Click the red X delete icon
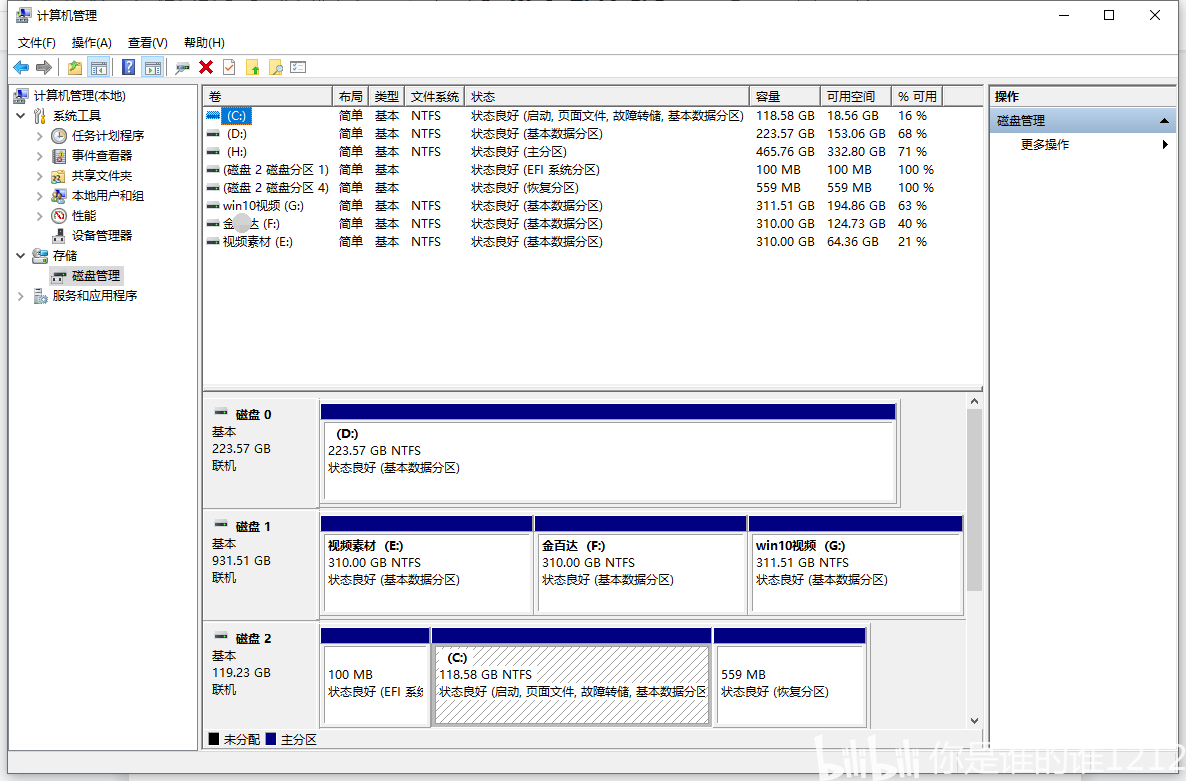The image size is (1186, 781). coord(206,67)
